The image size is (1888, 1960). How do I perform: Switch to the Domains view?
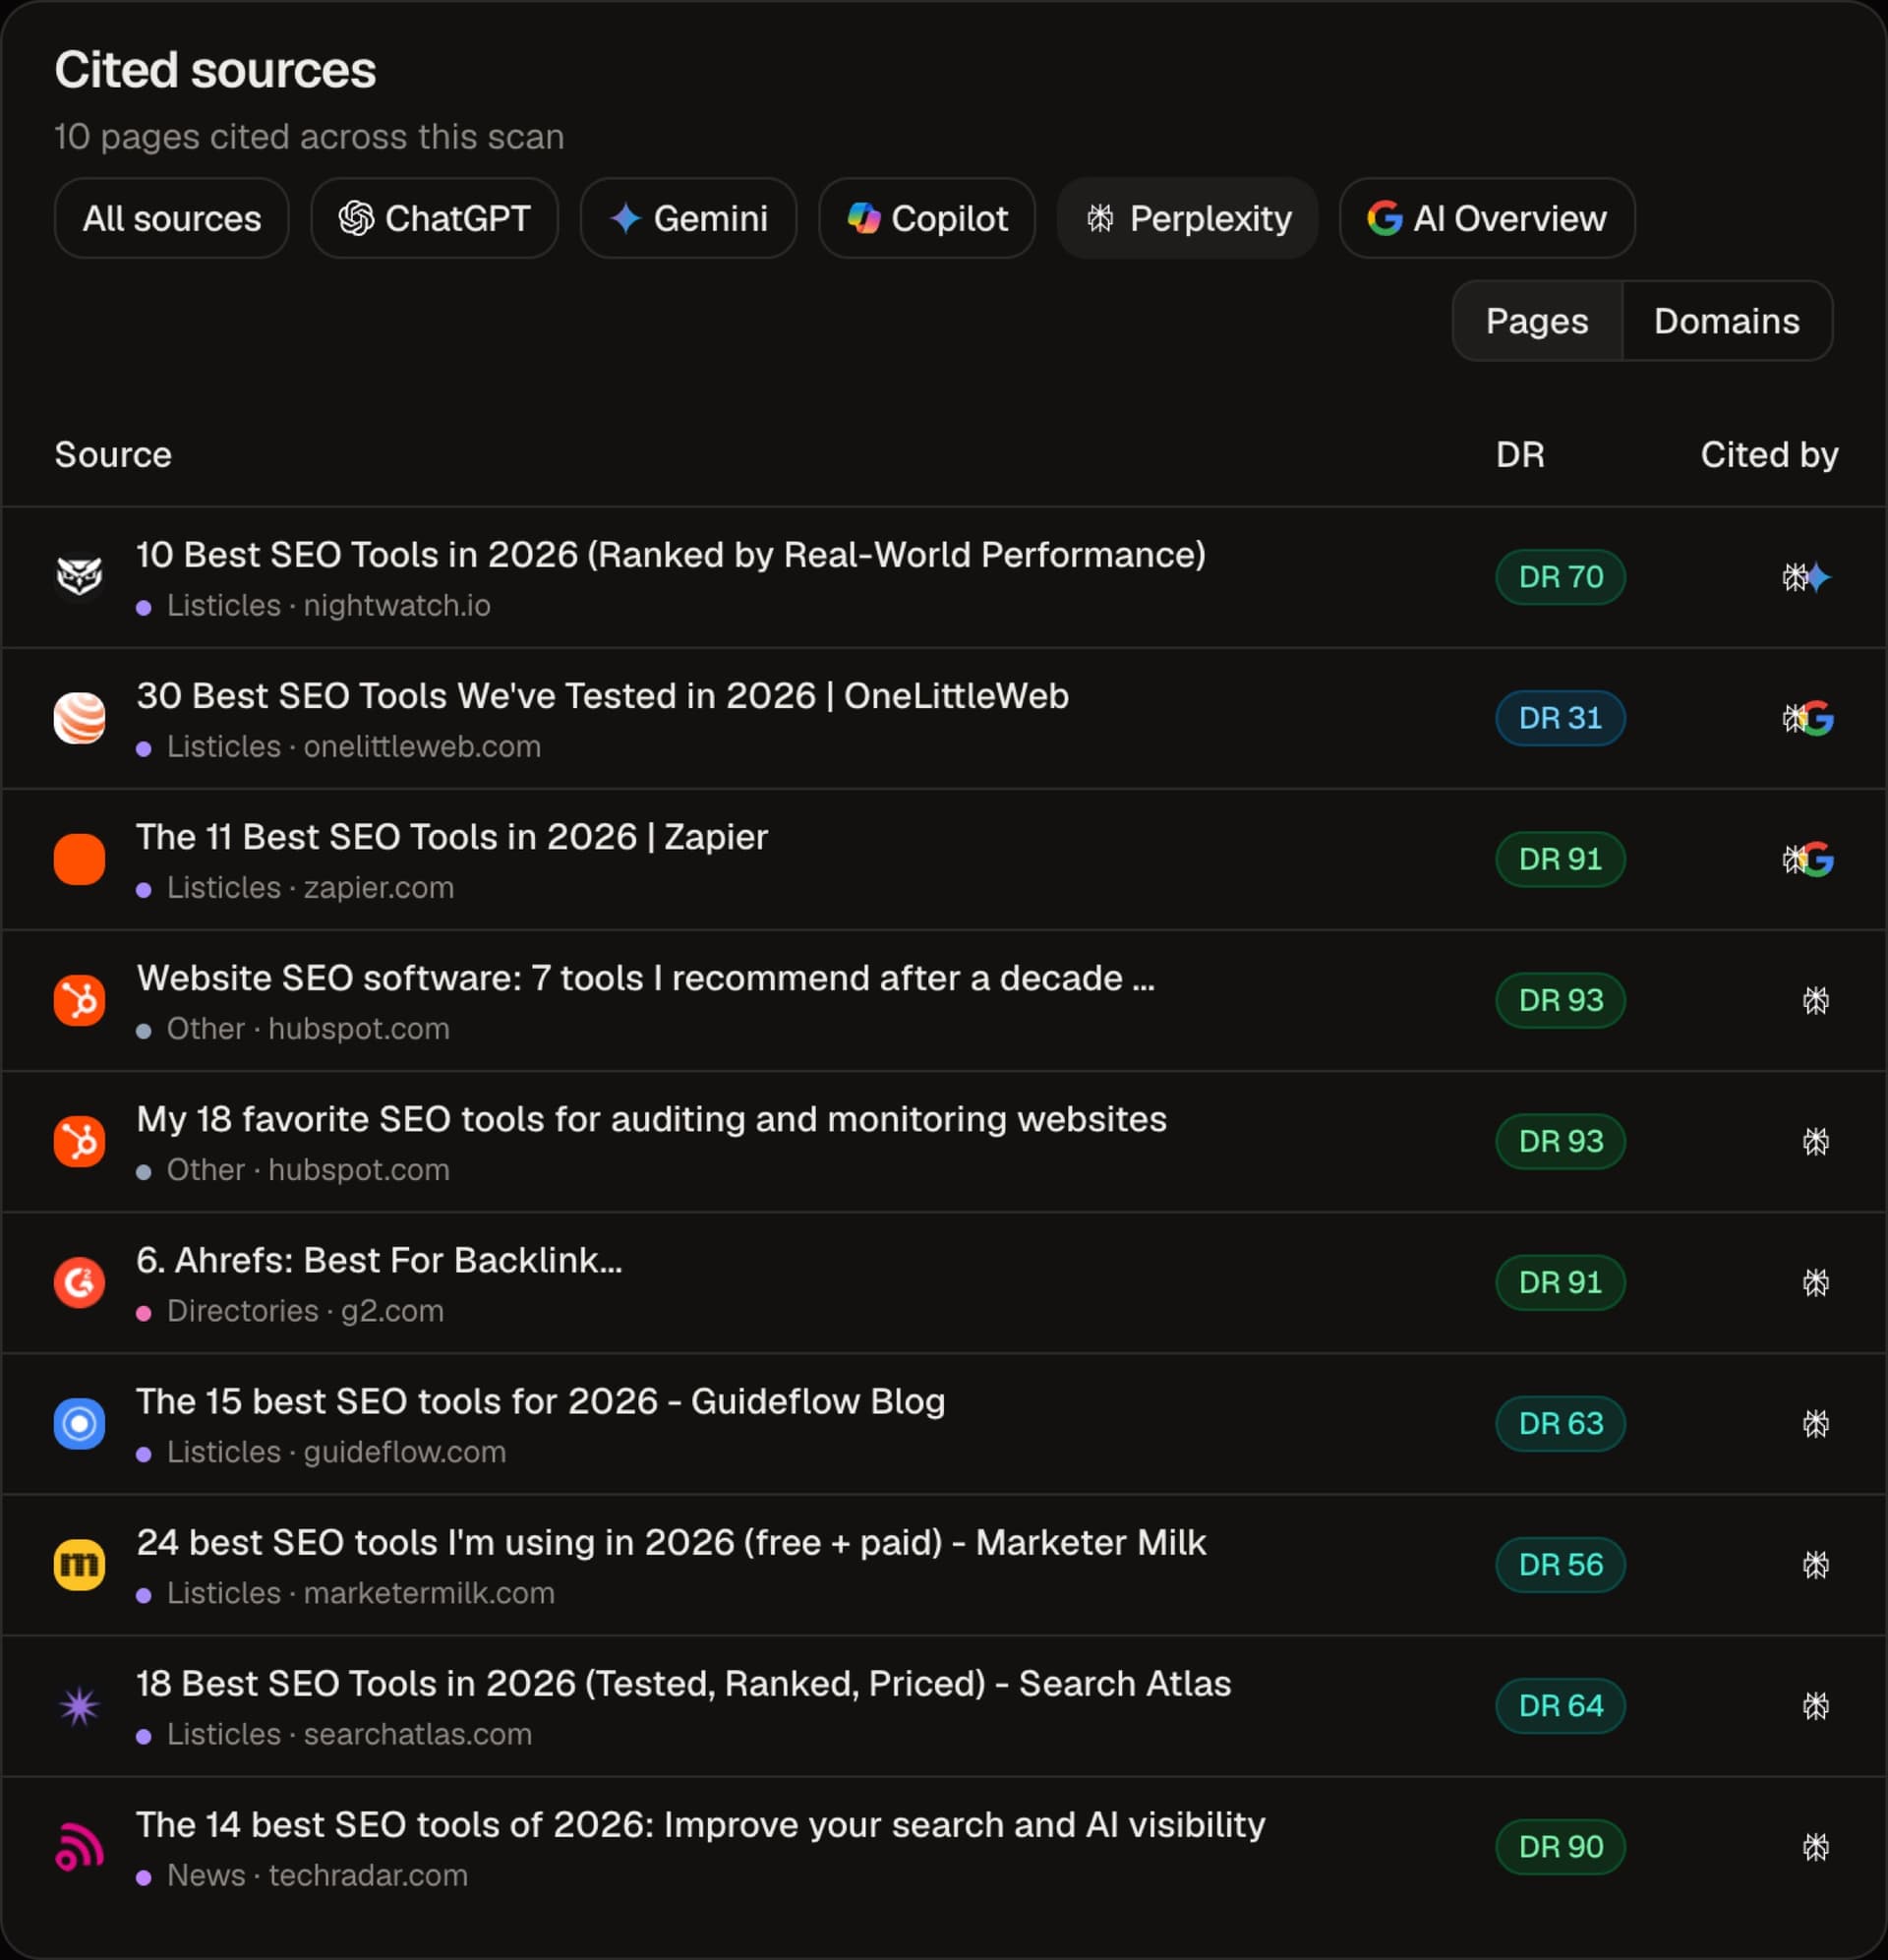pyautogui.click(x=1727, y=321)
